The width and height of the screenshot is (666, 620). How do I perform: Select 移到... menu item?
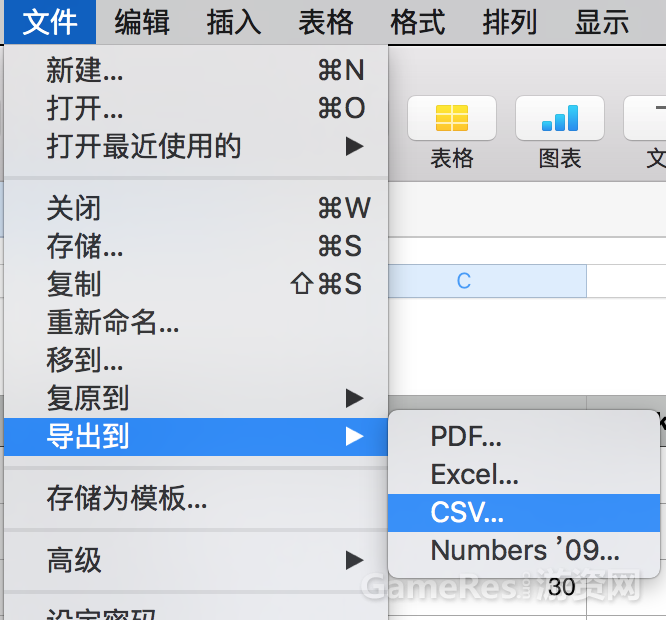tap(196, 360)
